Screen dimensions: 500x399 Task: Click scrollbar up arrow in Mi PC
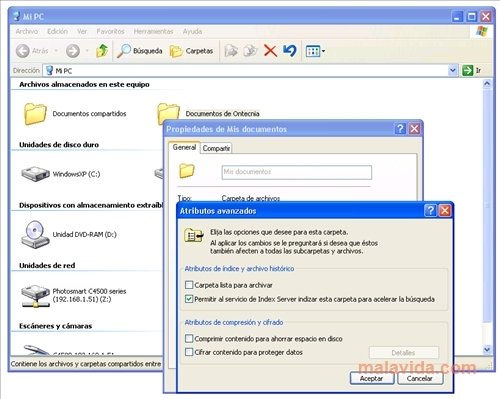tap(487, 83)
